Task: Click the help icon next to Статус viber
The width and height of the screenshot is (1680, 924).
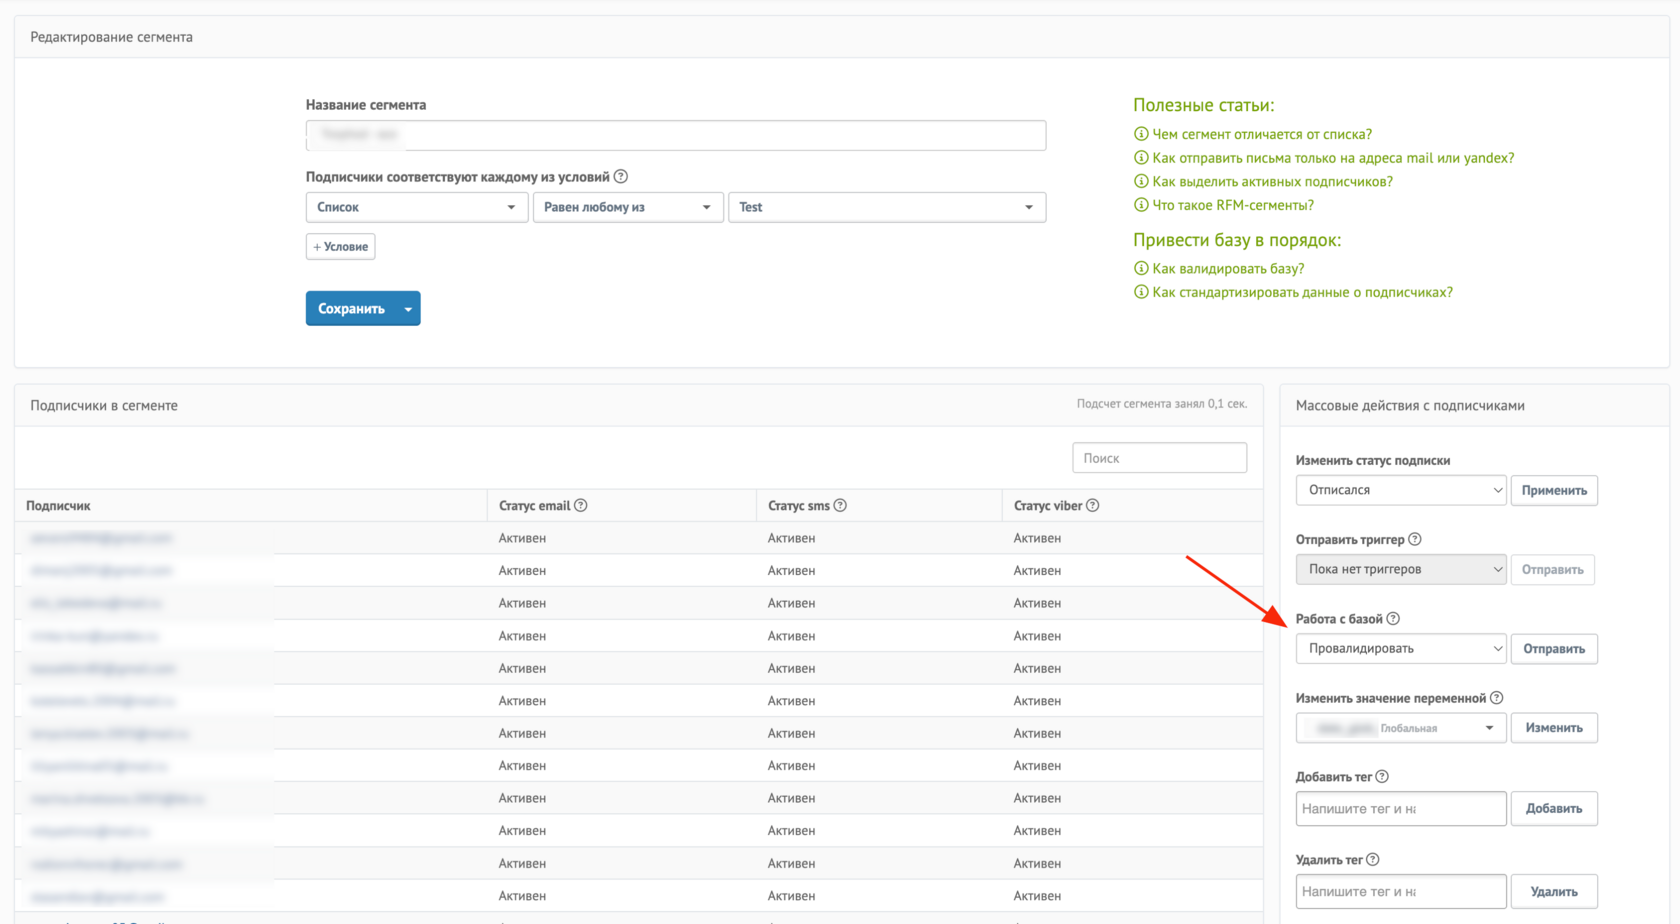Action: tap(1093, 506)
